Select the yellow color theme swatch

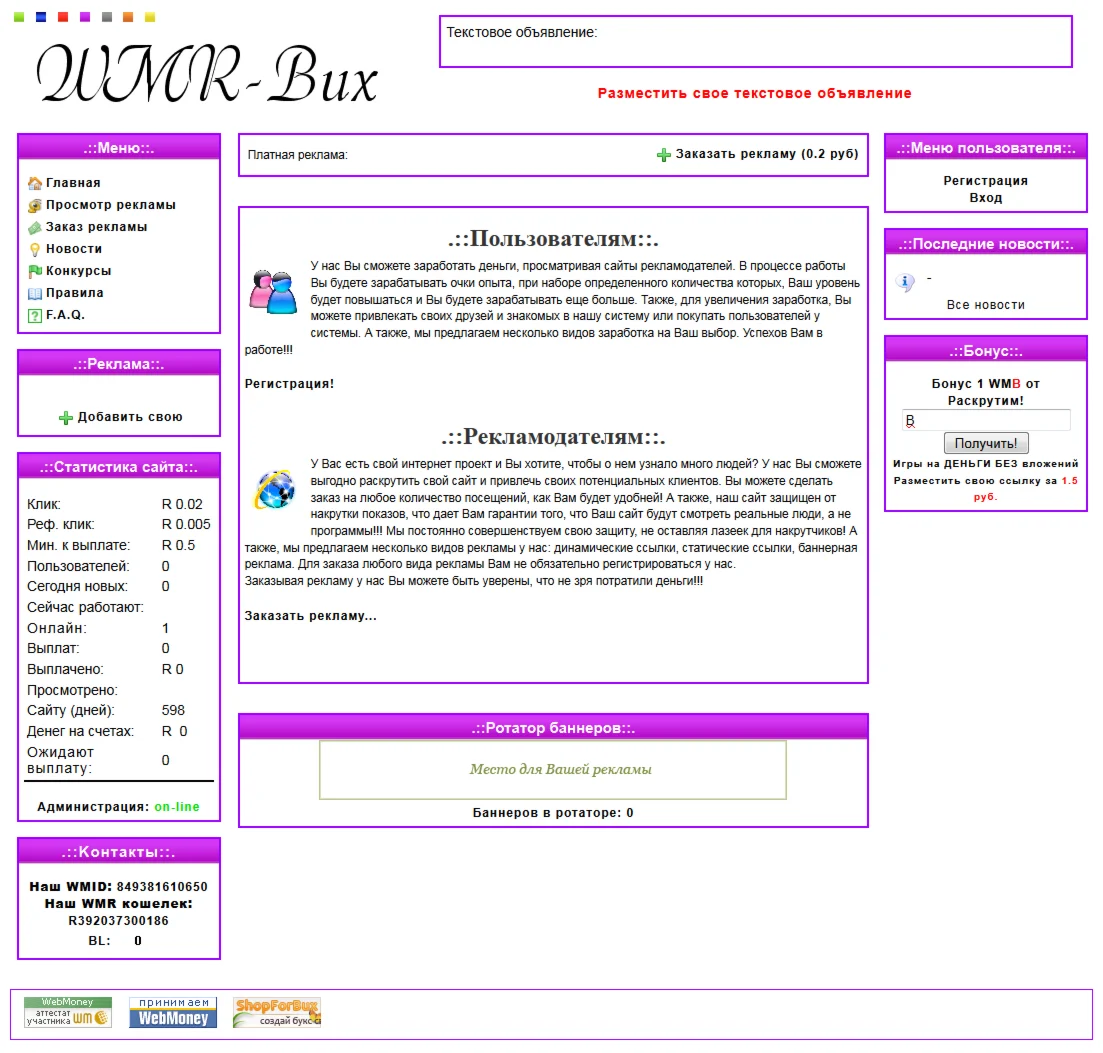point(150,17)
